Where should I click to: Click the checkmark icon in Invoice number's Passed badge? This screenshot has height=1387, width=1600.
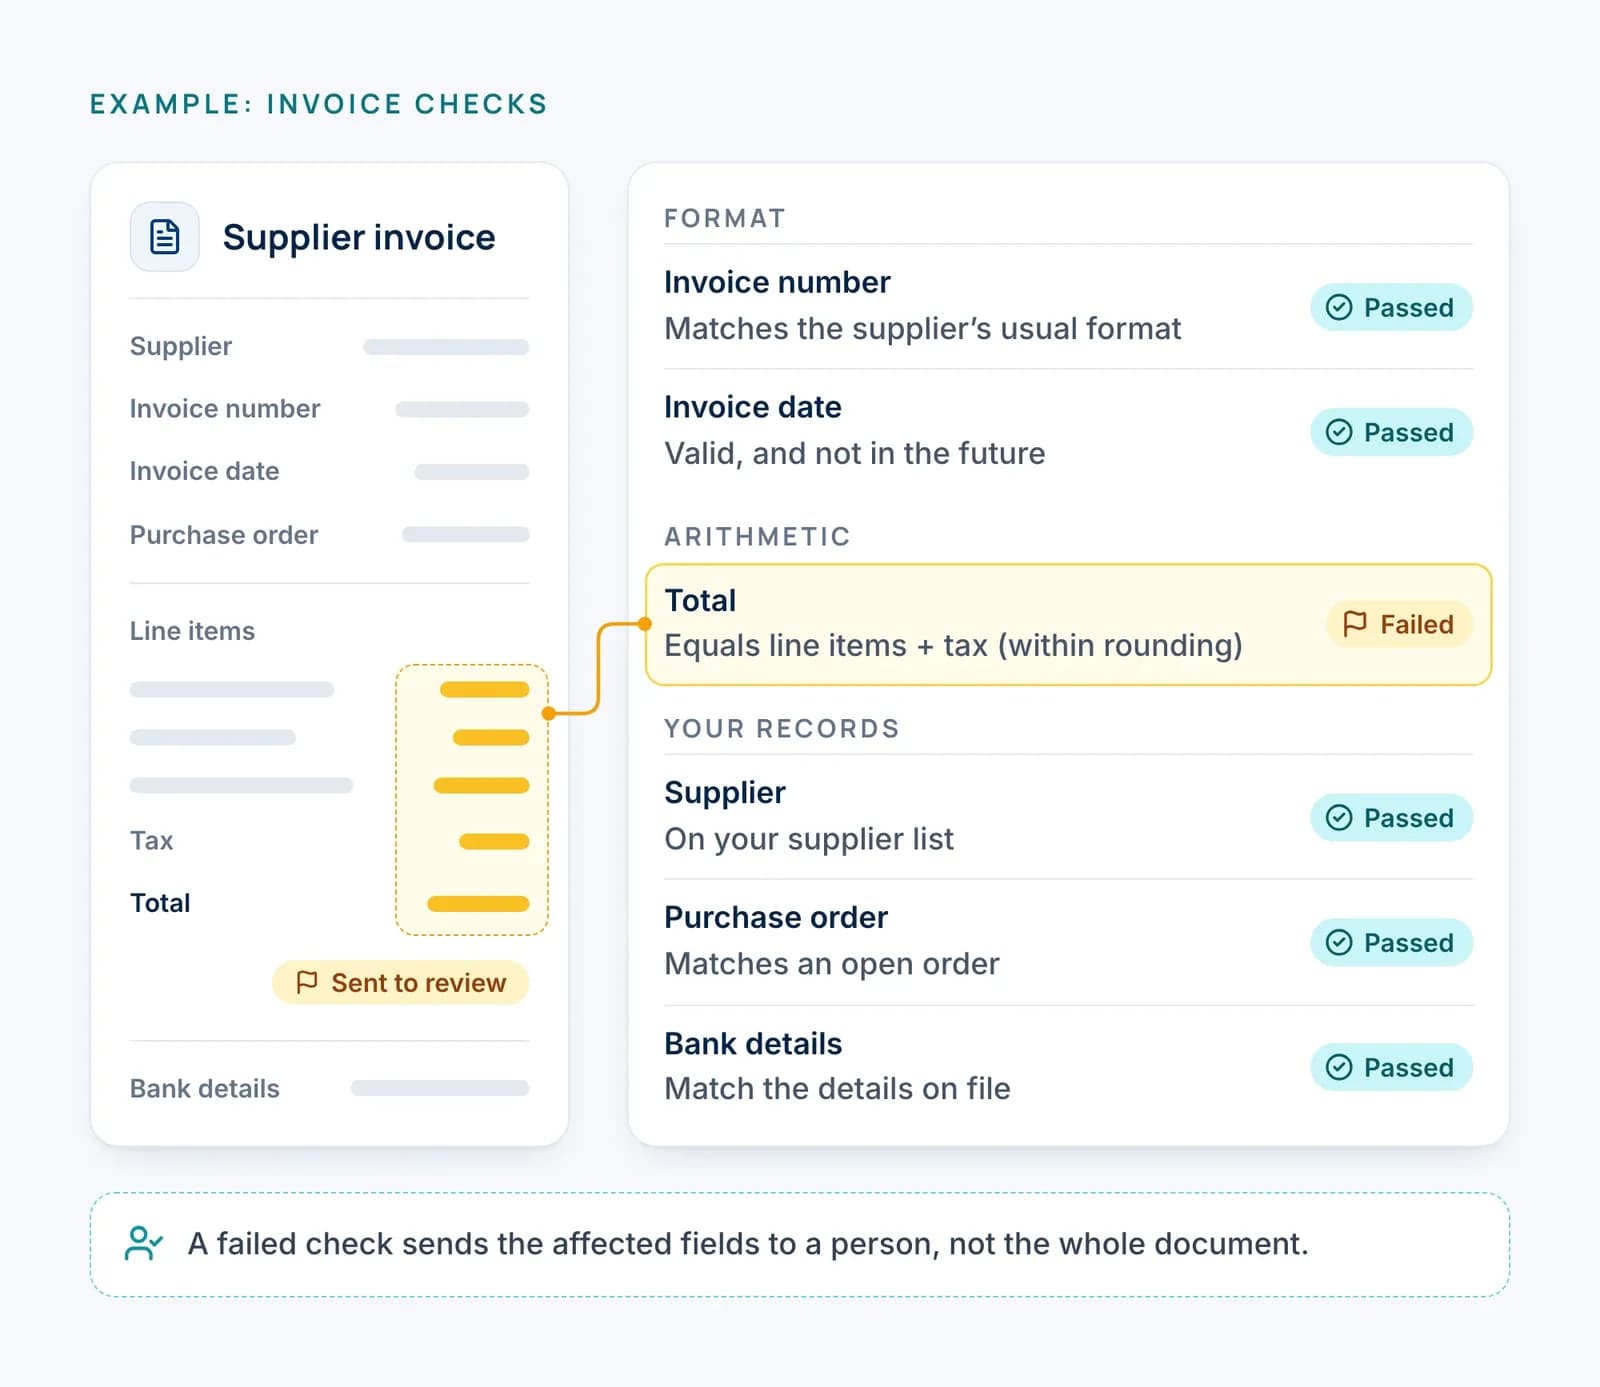pos(1339,307)
